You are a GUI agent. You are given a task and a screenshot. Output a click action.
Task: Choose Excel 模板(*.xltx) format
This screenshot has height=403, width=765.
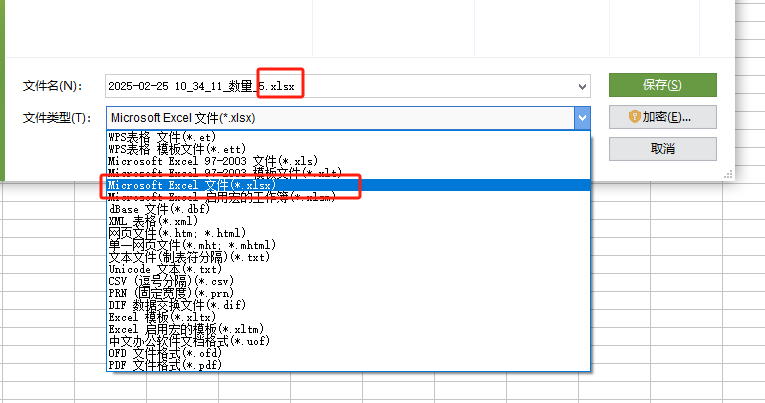click(x=348, y=317)
